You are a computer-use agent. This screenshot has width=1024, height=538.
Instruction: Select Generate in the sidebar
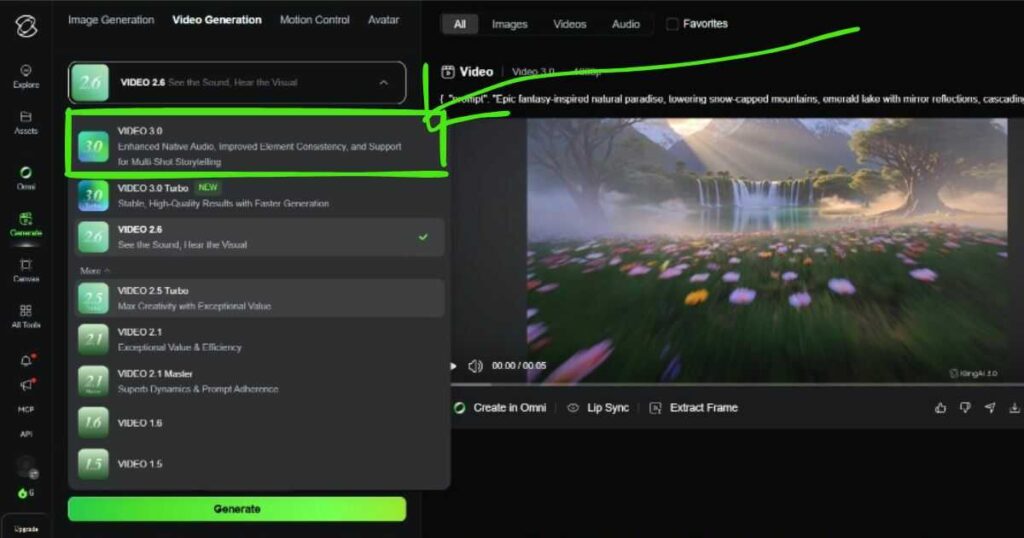[26, 224]
